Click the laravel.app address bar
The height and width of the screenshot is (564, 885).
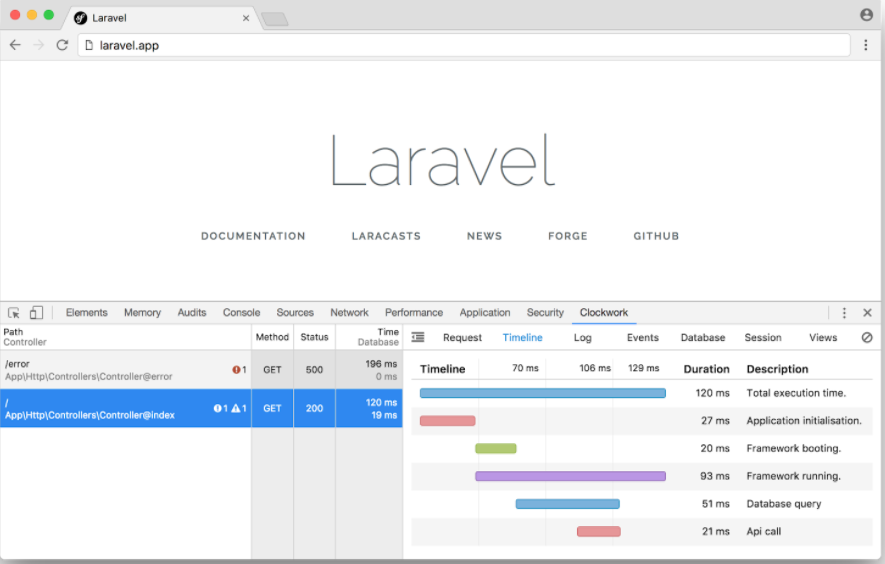(x=464, y=45)
